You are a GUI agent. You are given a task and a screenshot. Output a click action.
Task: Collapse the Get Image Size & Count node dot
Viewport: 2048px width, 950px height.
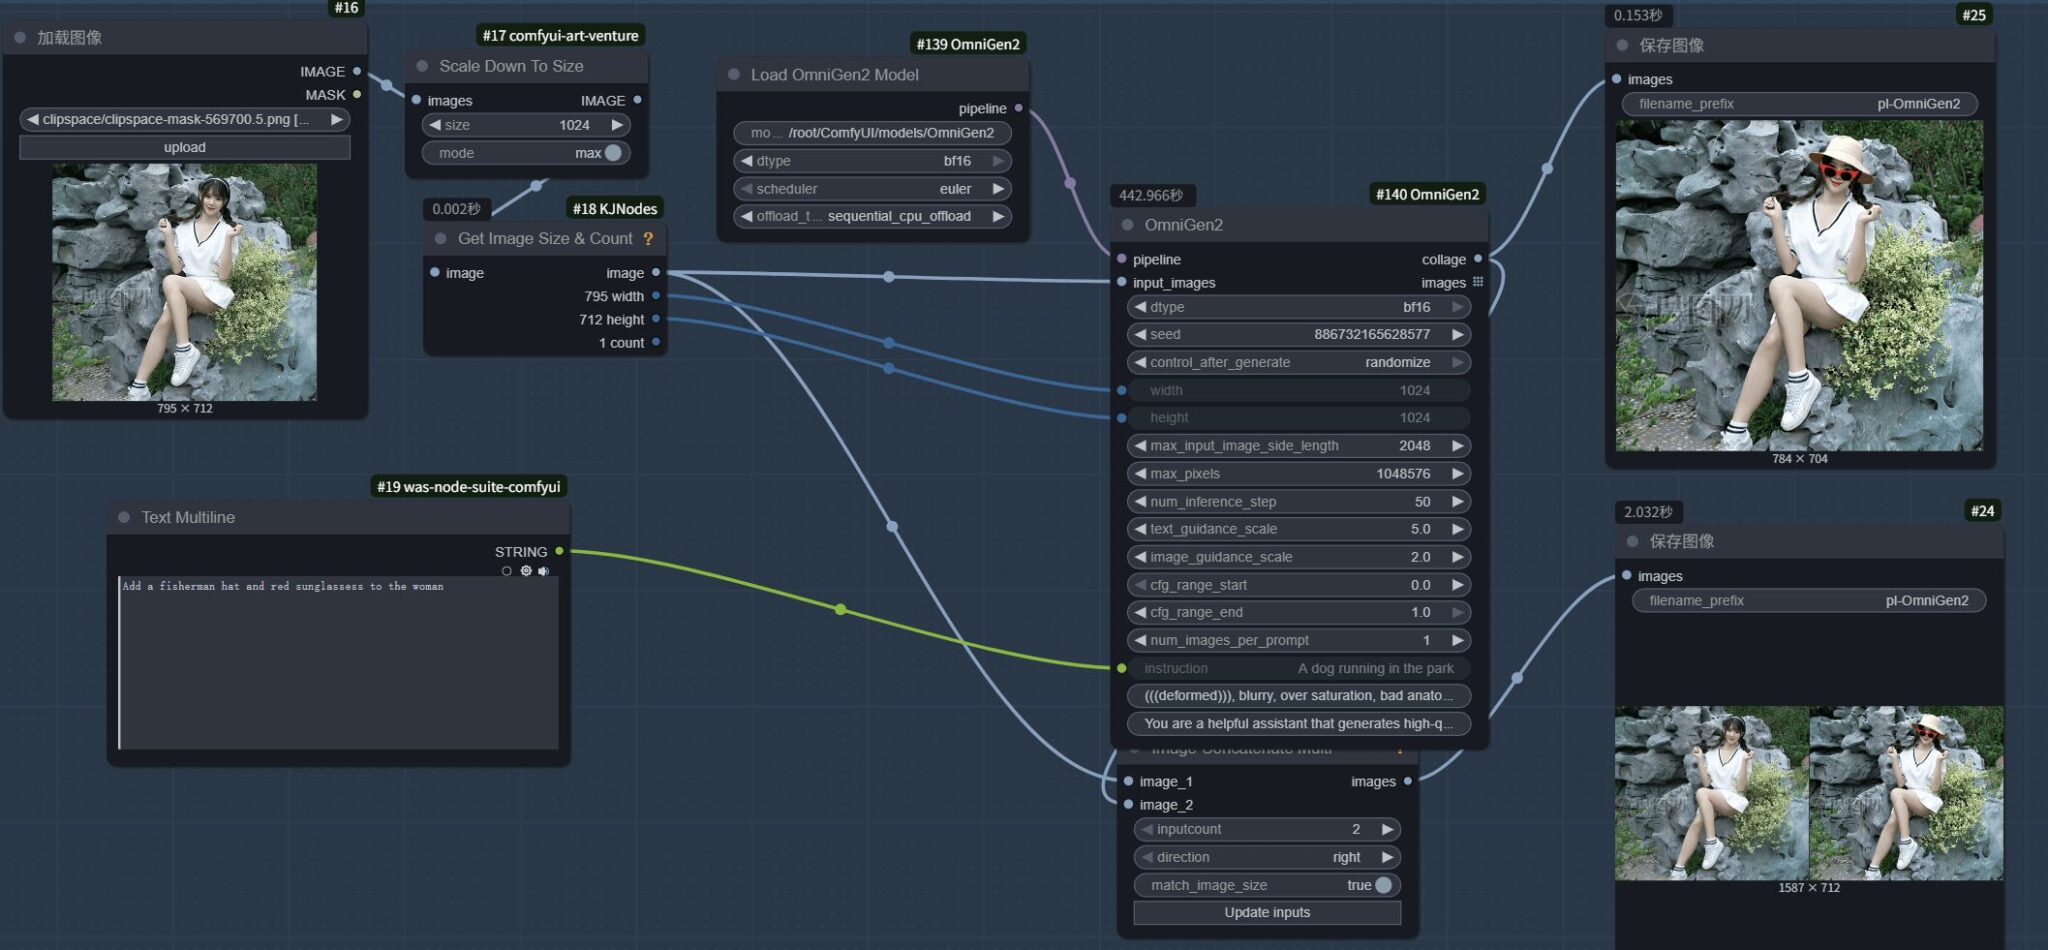point(441,239)
